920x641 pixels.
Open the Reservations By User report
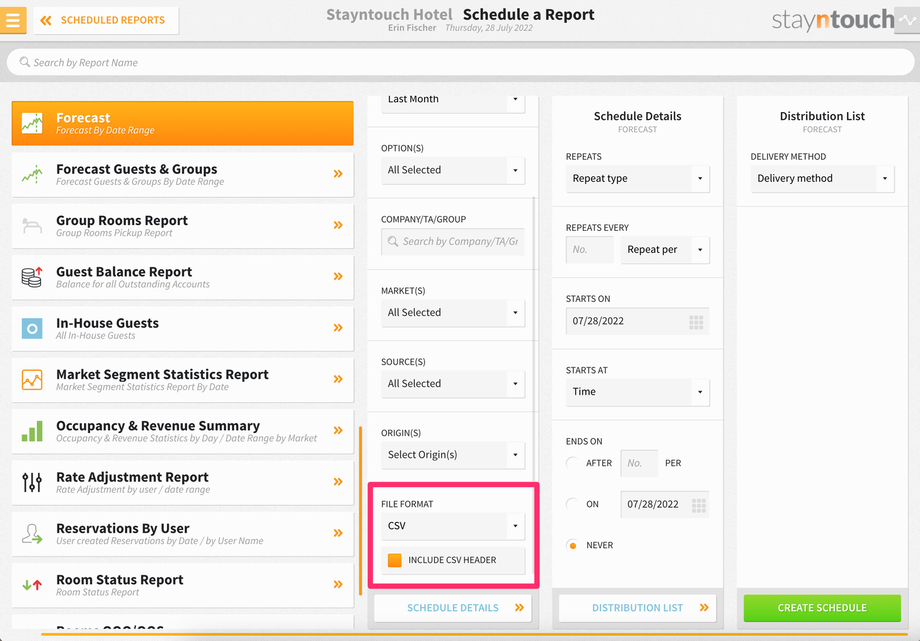[x=182, y=534]
